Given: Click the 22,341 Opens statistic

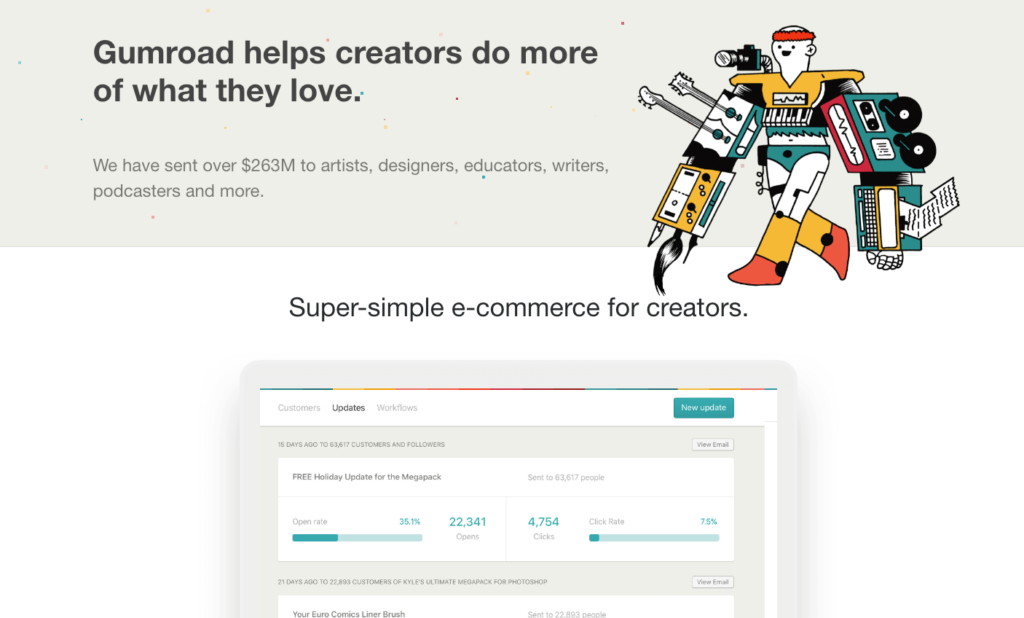Looking at the screenshot, I should point(468,528).
